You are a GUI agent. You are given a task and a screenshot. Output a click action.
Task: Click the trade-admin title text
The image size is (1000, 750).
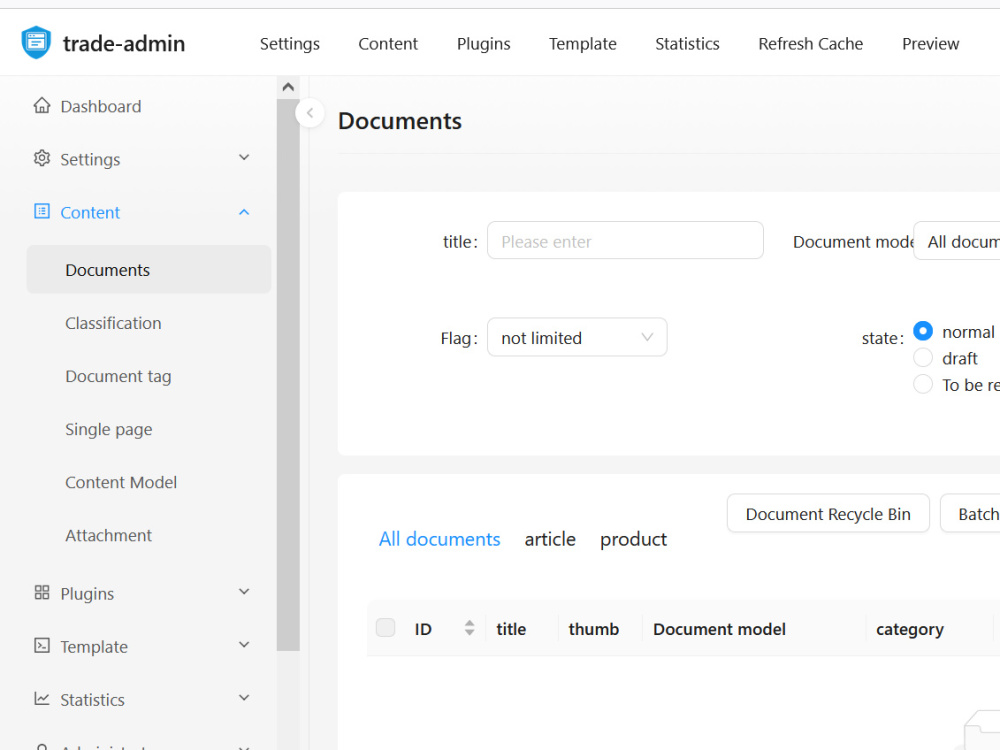(x=124, y=43)
